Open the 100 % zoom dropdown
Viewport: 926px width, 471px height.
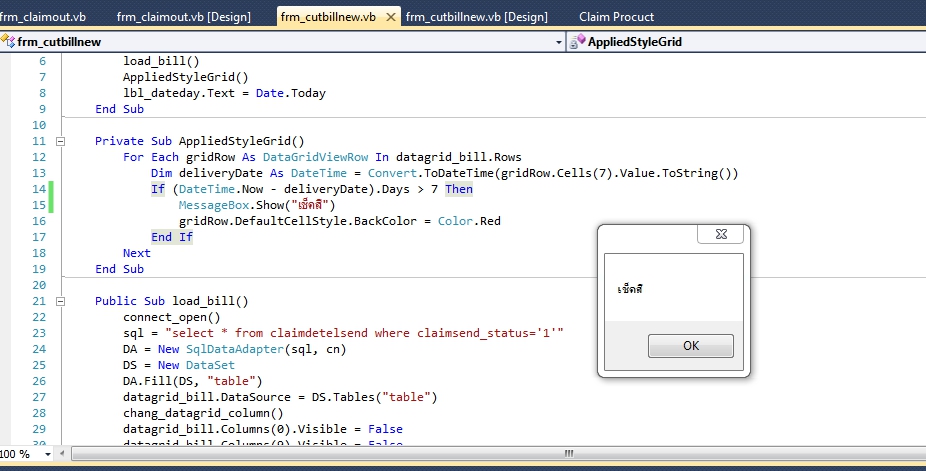[x=47, y=454]
